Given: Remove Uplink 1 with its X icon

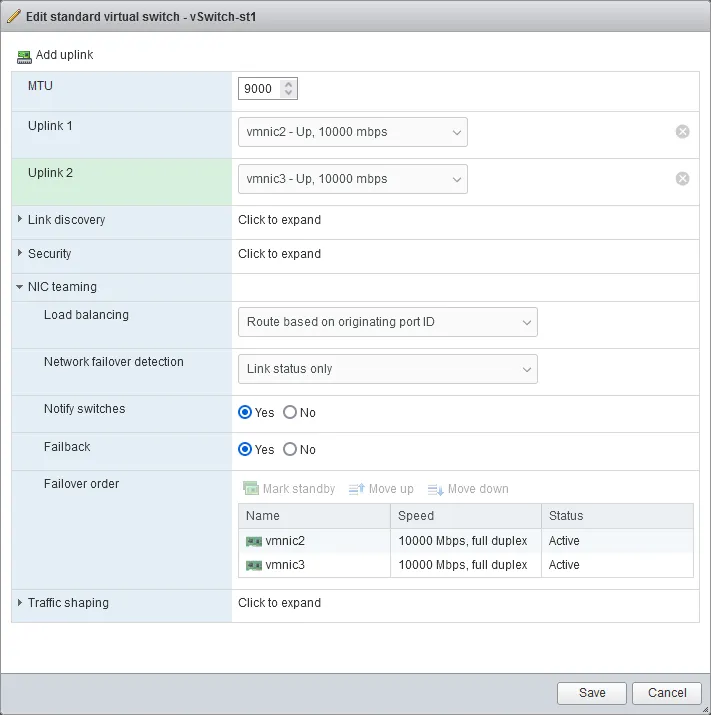Looking at the screenshot, I should (682, 132).
